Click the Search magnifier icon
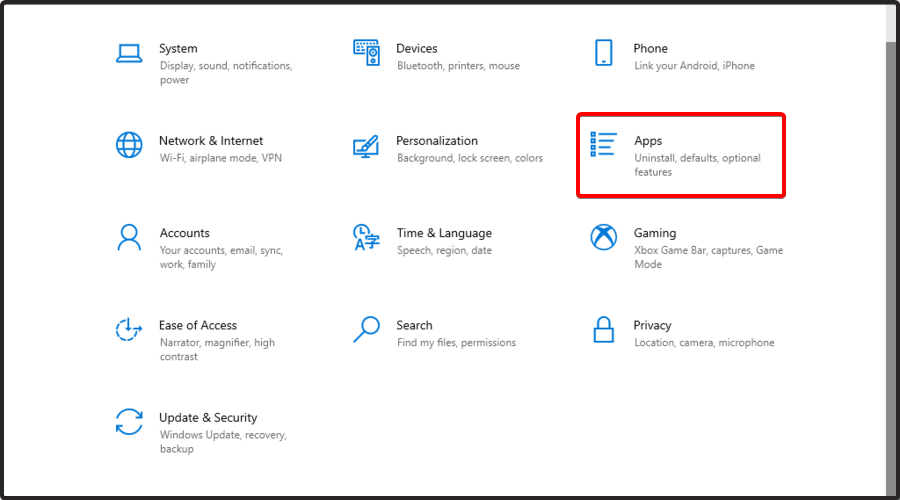 (366, 330)
